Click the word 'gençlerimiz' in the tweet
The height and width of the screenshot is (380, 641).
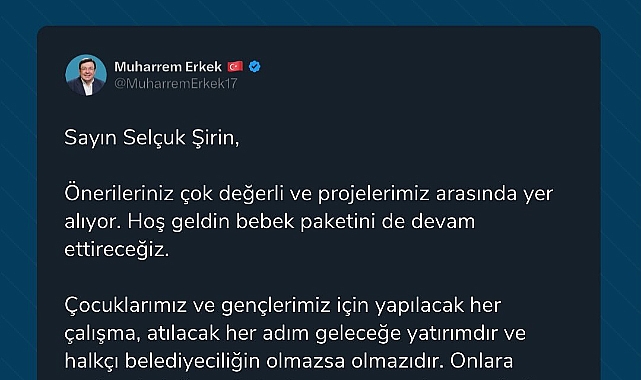(x=276, y=306)
